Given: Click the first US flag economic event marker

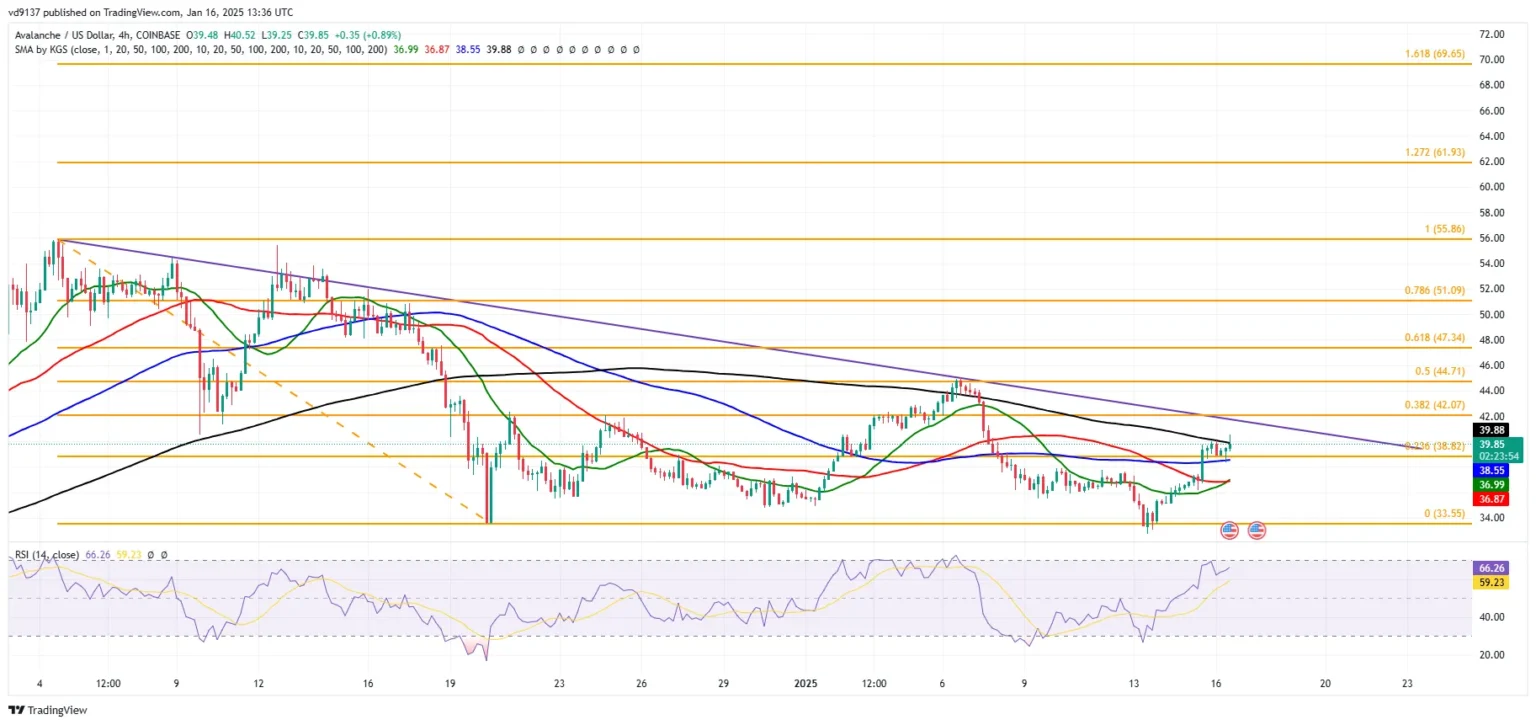Looking at the screenshot, I should 1229,529.
